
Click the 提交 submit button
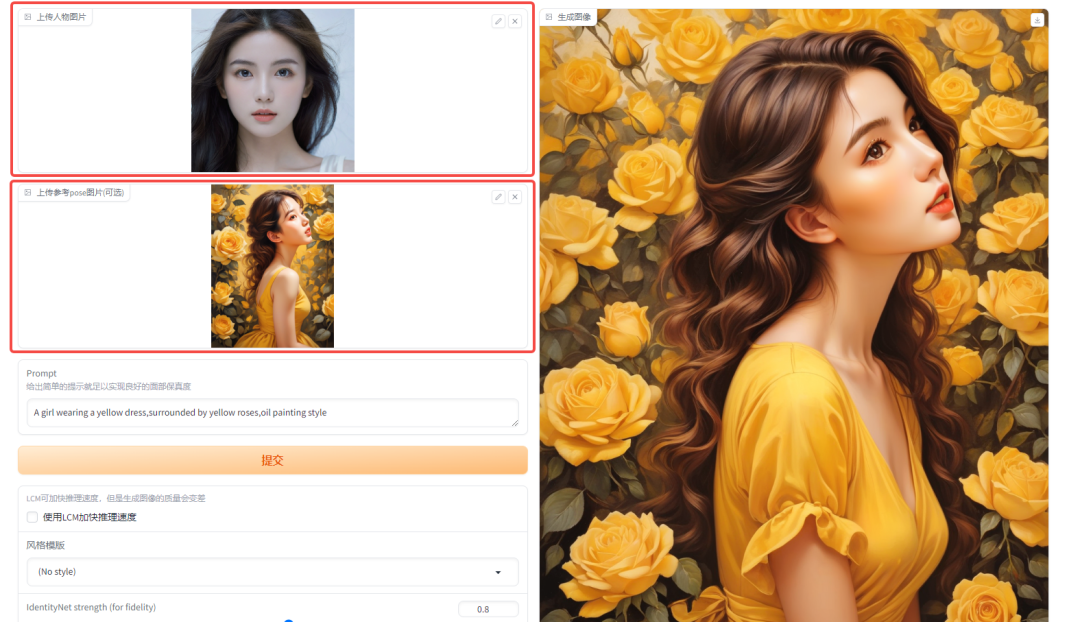coord(272,460)
